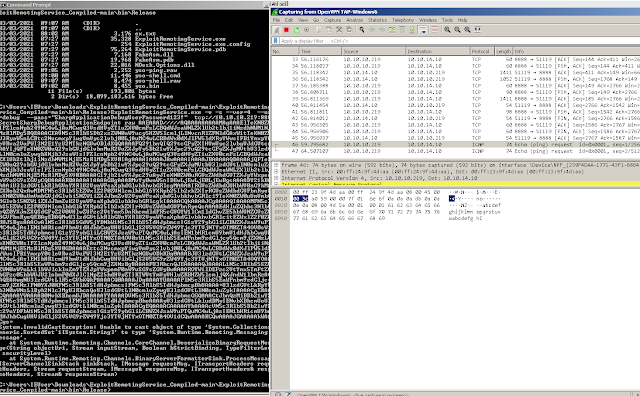Select ICMP echo request packet 46

(x=456, y=145)
